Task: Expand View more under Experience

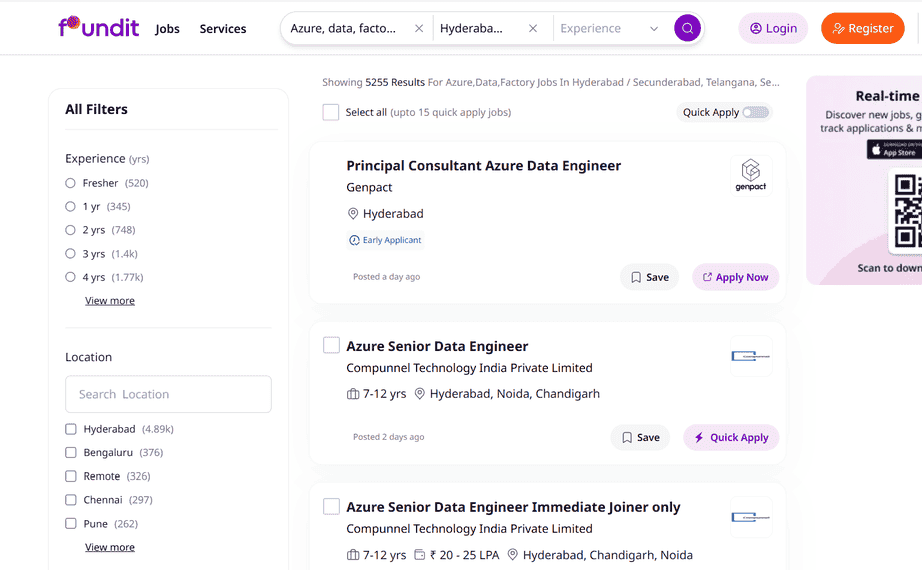Action: [110, 301]
